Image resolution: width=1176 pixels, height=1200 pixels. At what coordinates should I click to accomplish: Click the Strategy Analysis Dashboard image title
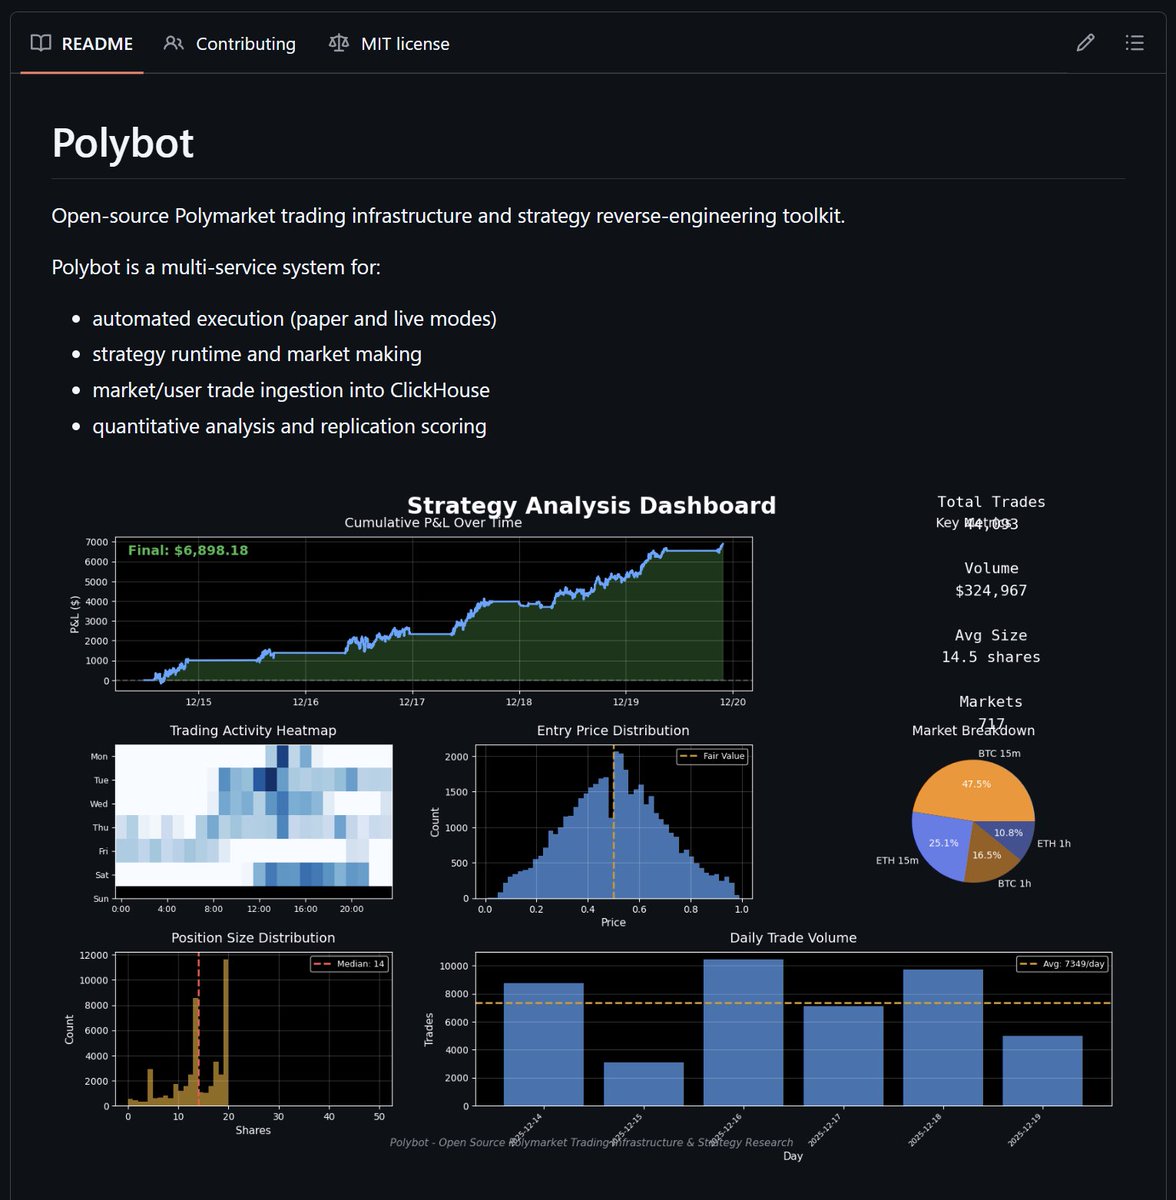591,506
